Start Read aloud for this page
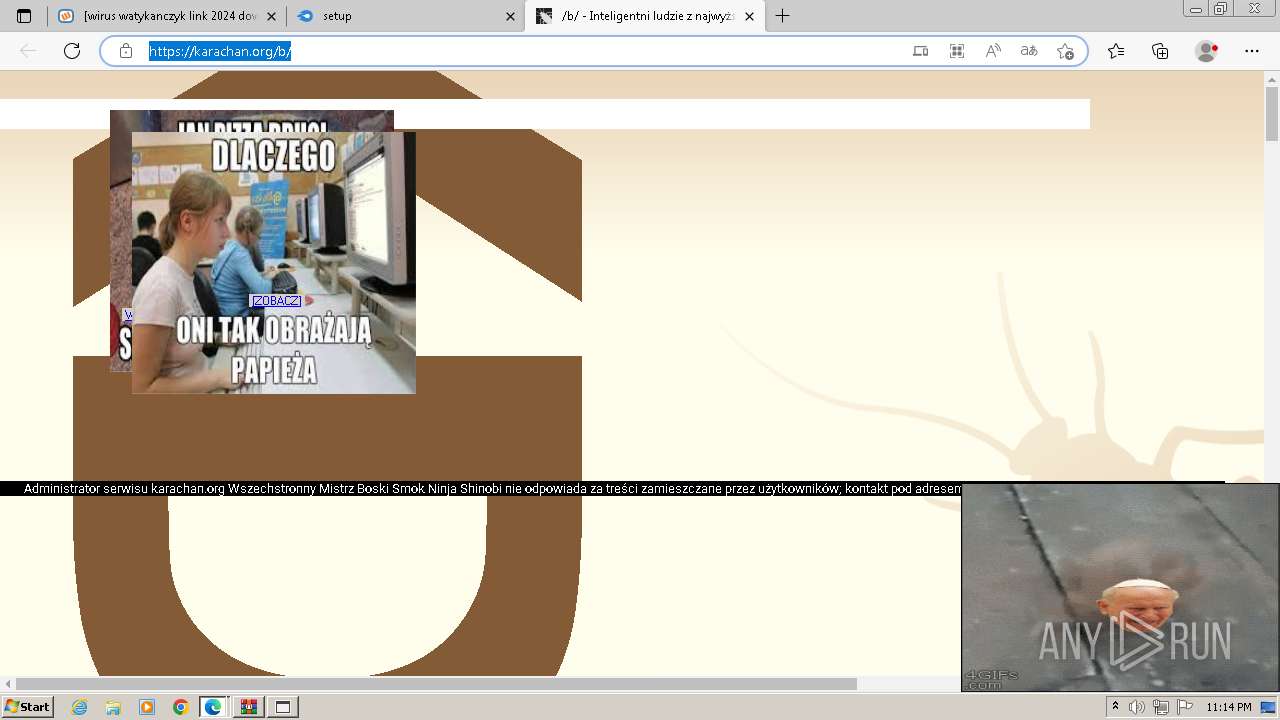Screen dimensions: 1280x720 (993, 51)
